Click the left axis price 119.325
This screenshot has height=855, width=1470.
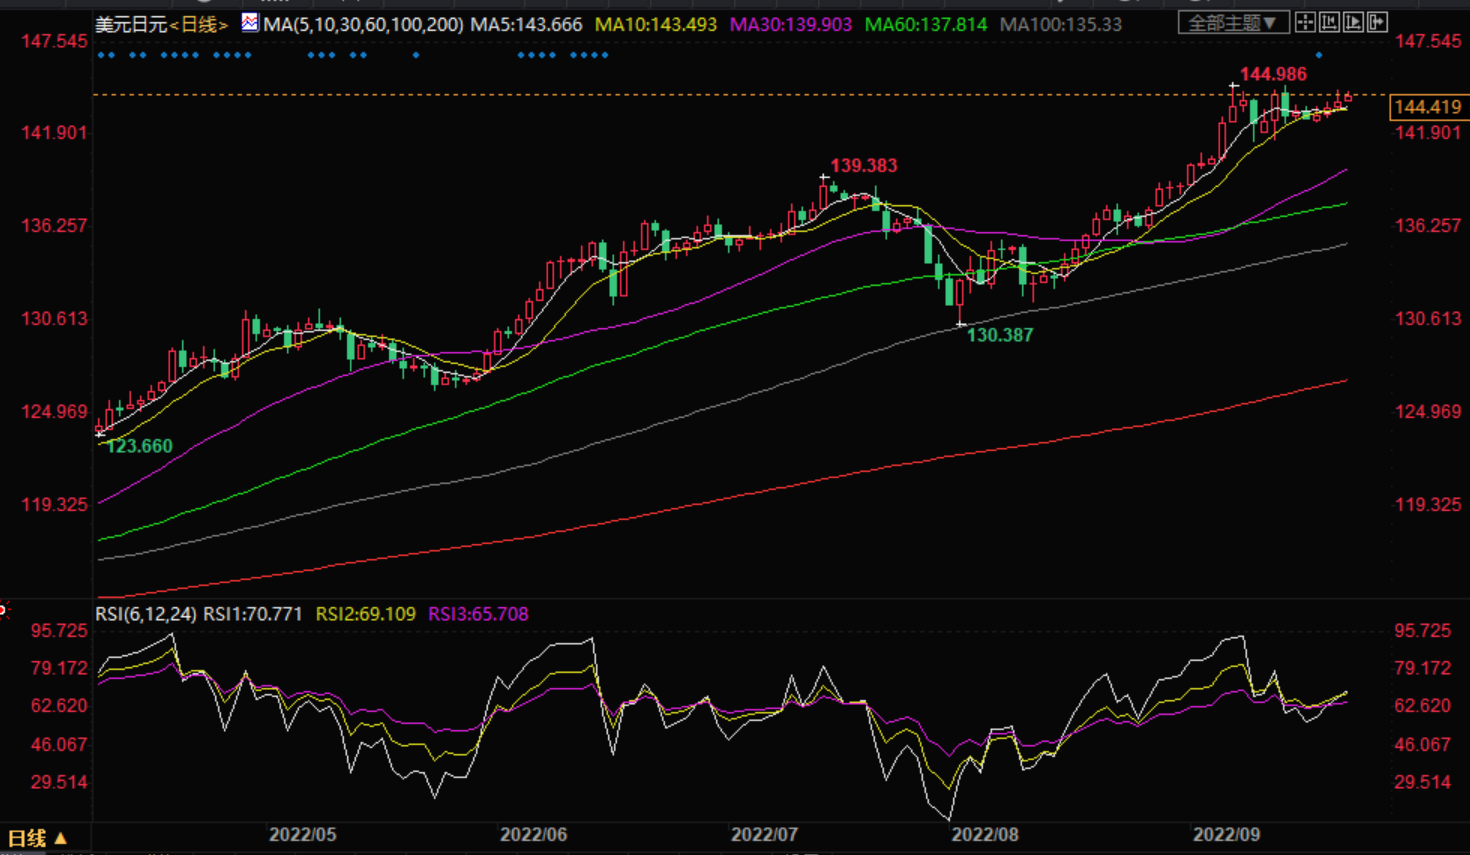click(54, 505)
